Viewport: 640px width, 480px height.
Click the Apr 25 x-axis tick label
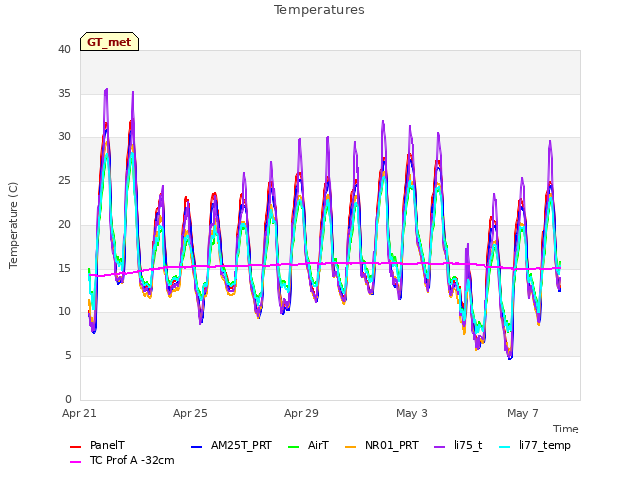(190, 413)
